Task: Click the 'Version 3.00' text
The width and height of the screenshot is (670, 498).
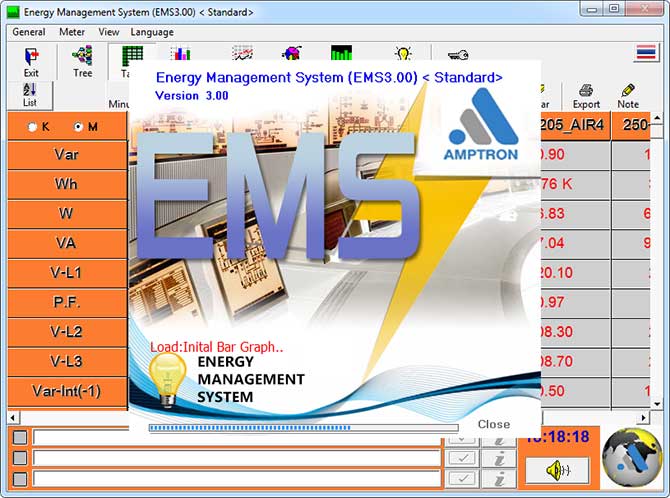Action: (192, 96)
